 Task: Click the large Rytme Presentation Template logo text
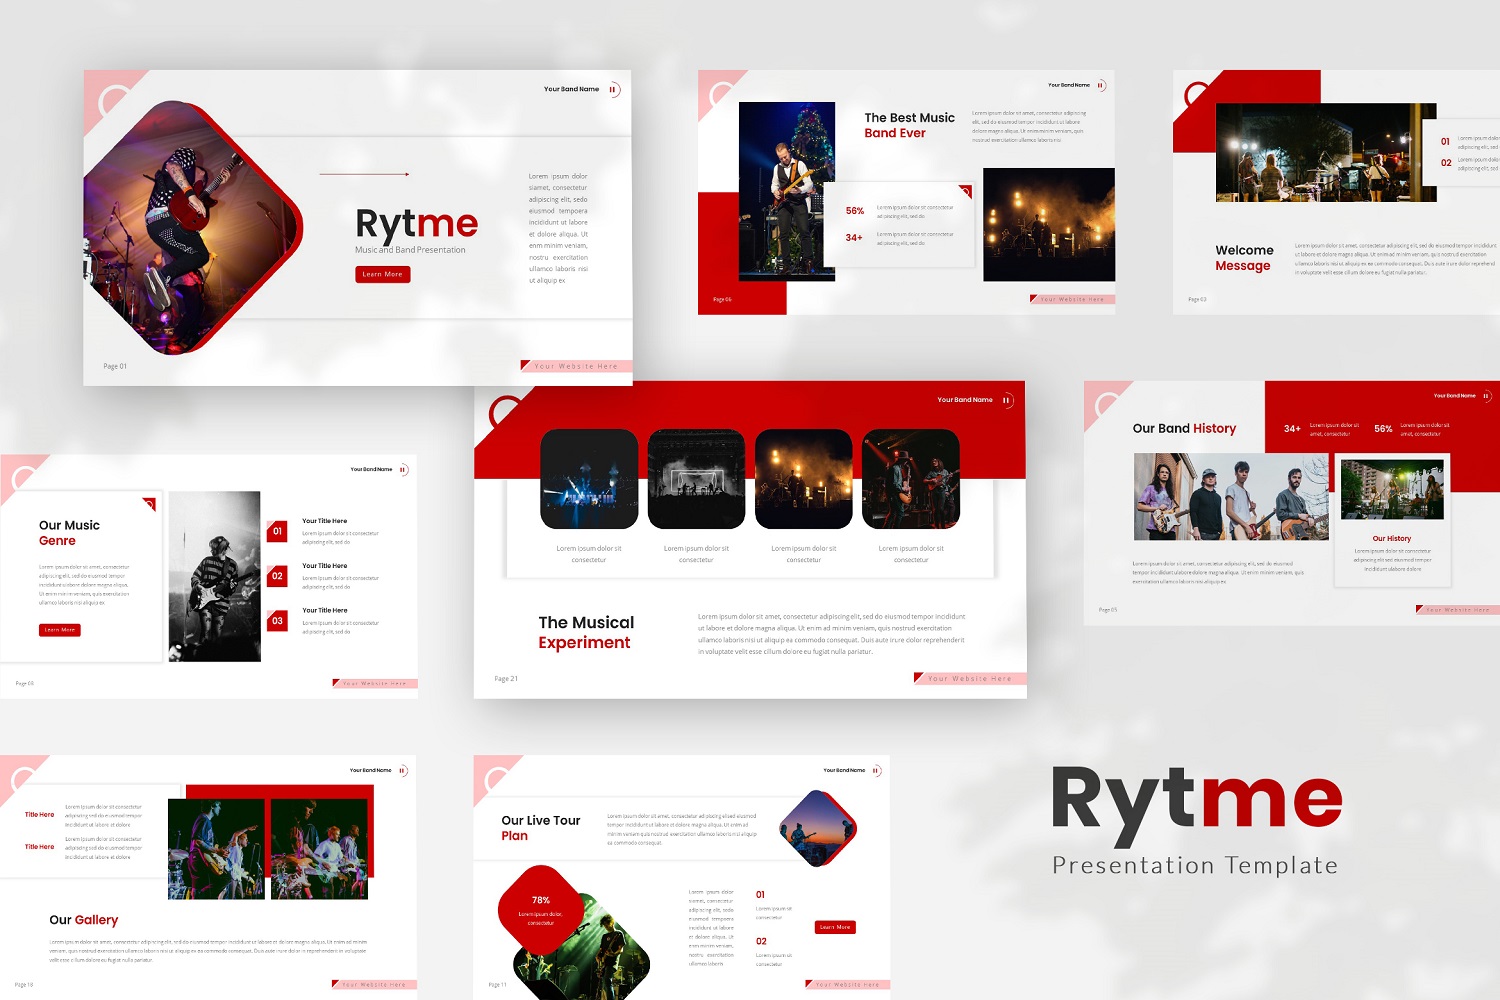(1196, 820)
